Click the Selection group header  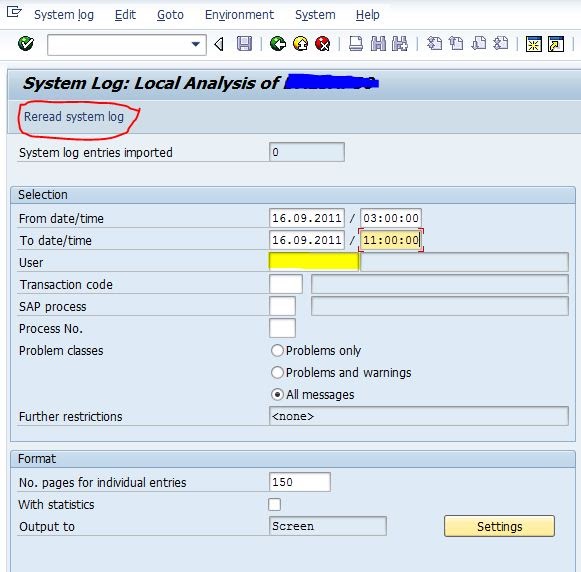[x=293, y=195]
